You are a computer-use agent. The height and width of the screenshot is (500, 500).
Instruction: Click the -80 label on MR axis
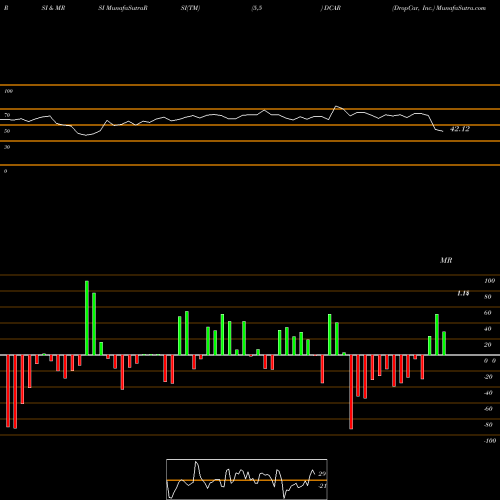488,425
